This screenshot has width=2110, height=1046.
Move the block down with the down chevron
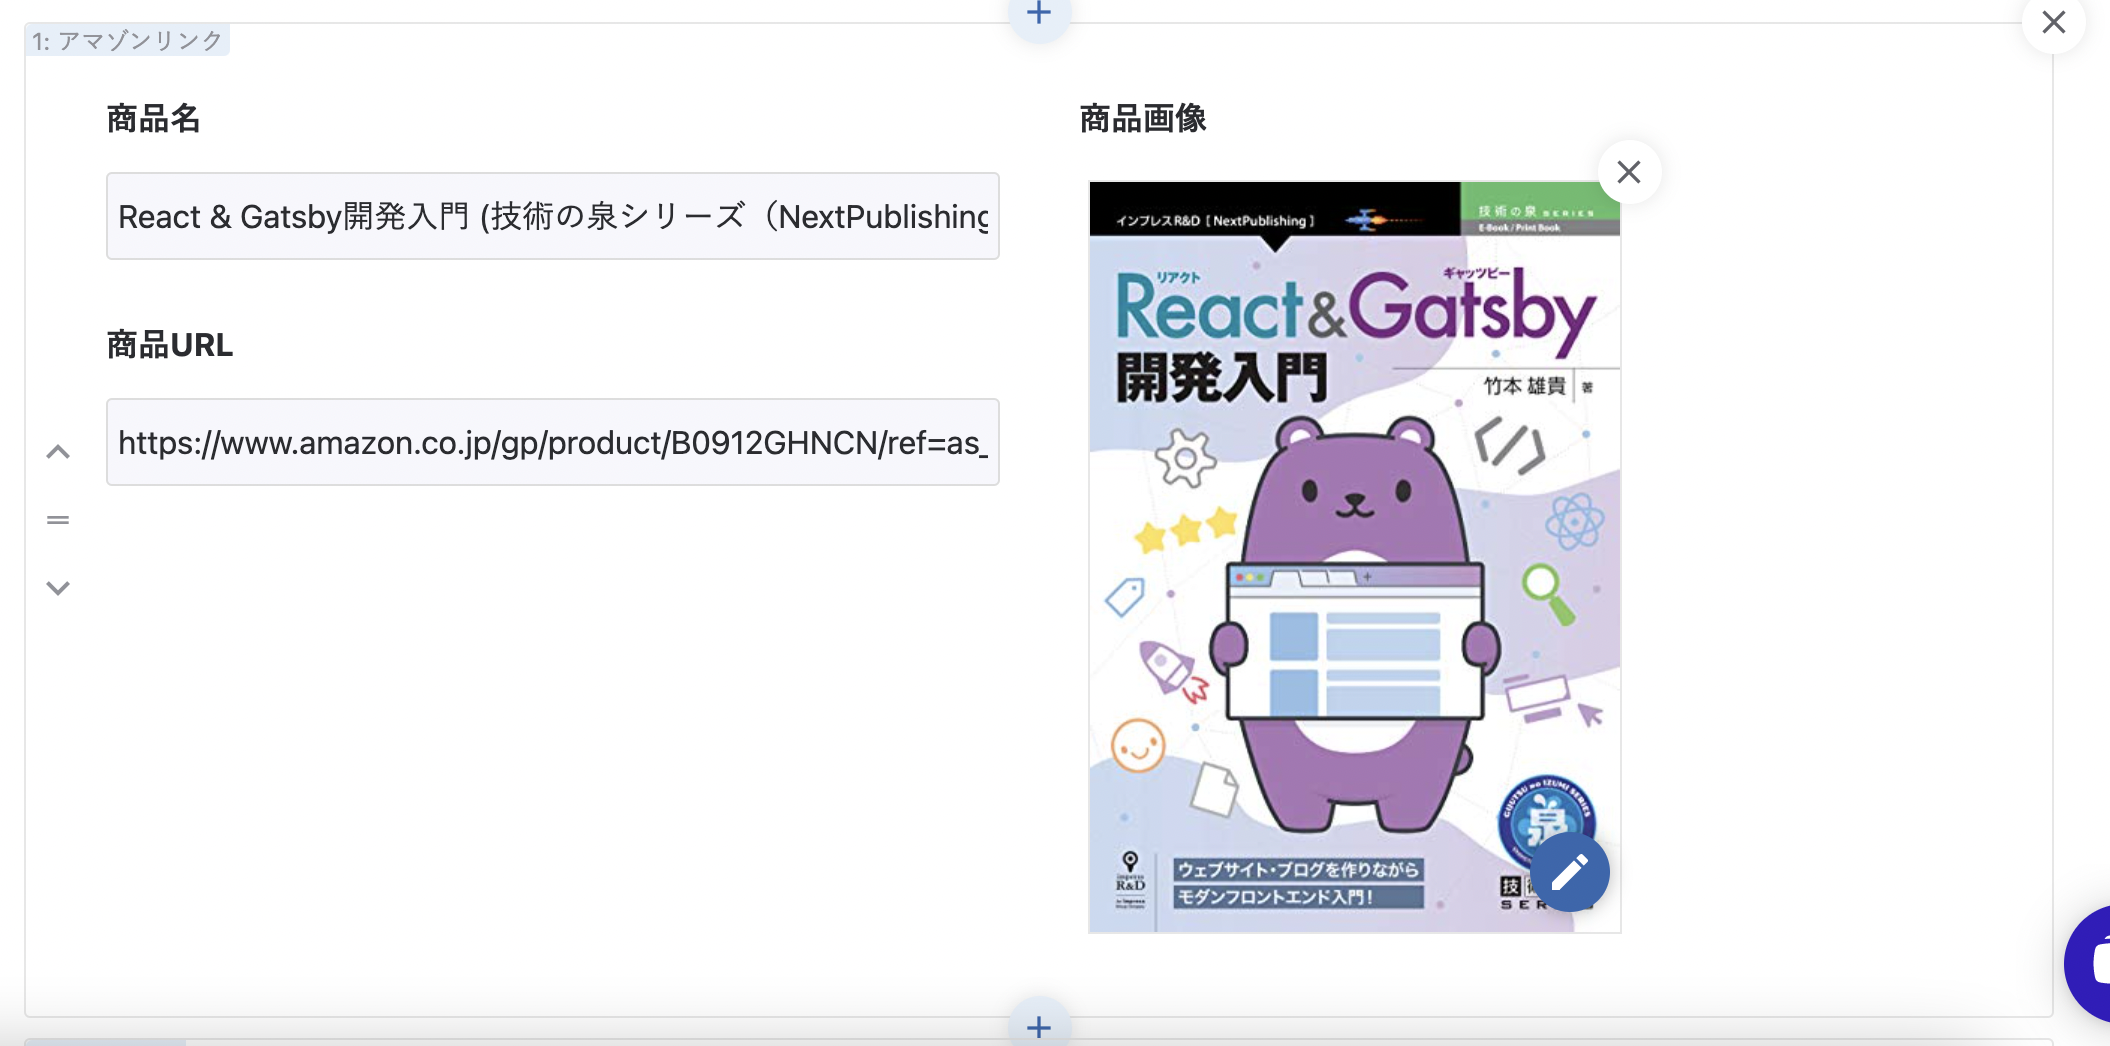pos(58,588)
